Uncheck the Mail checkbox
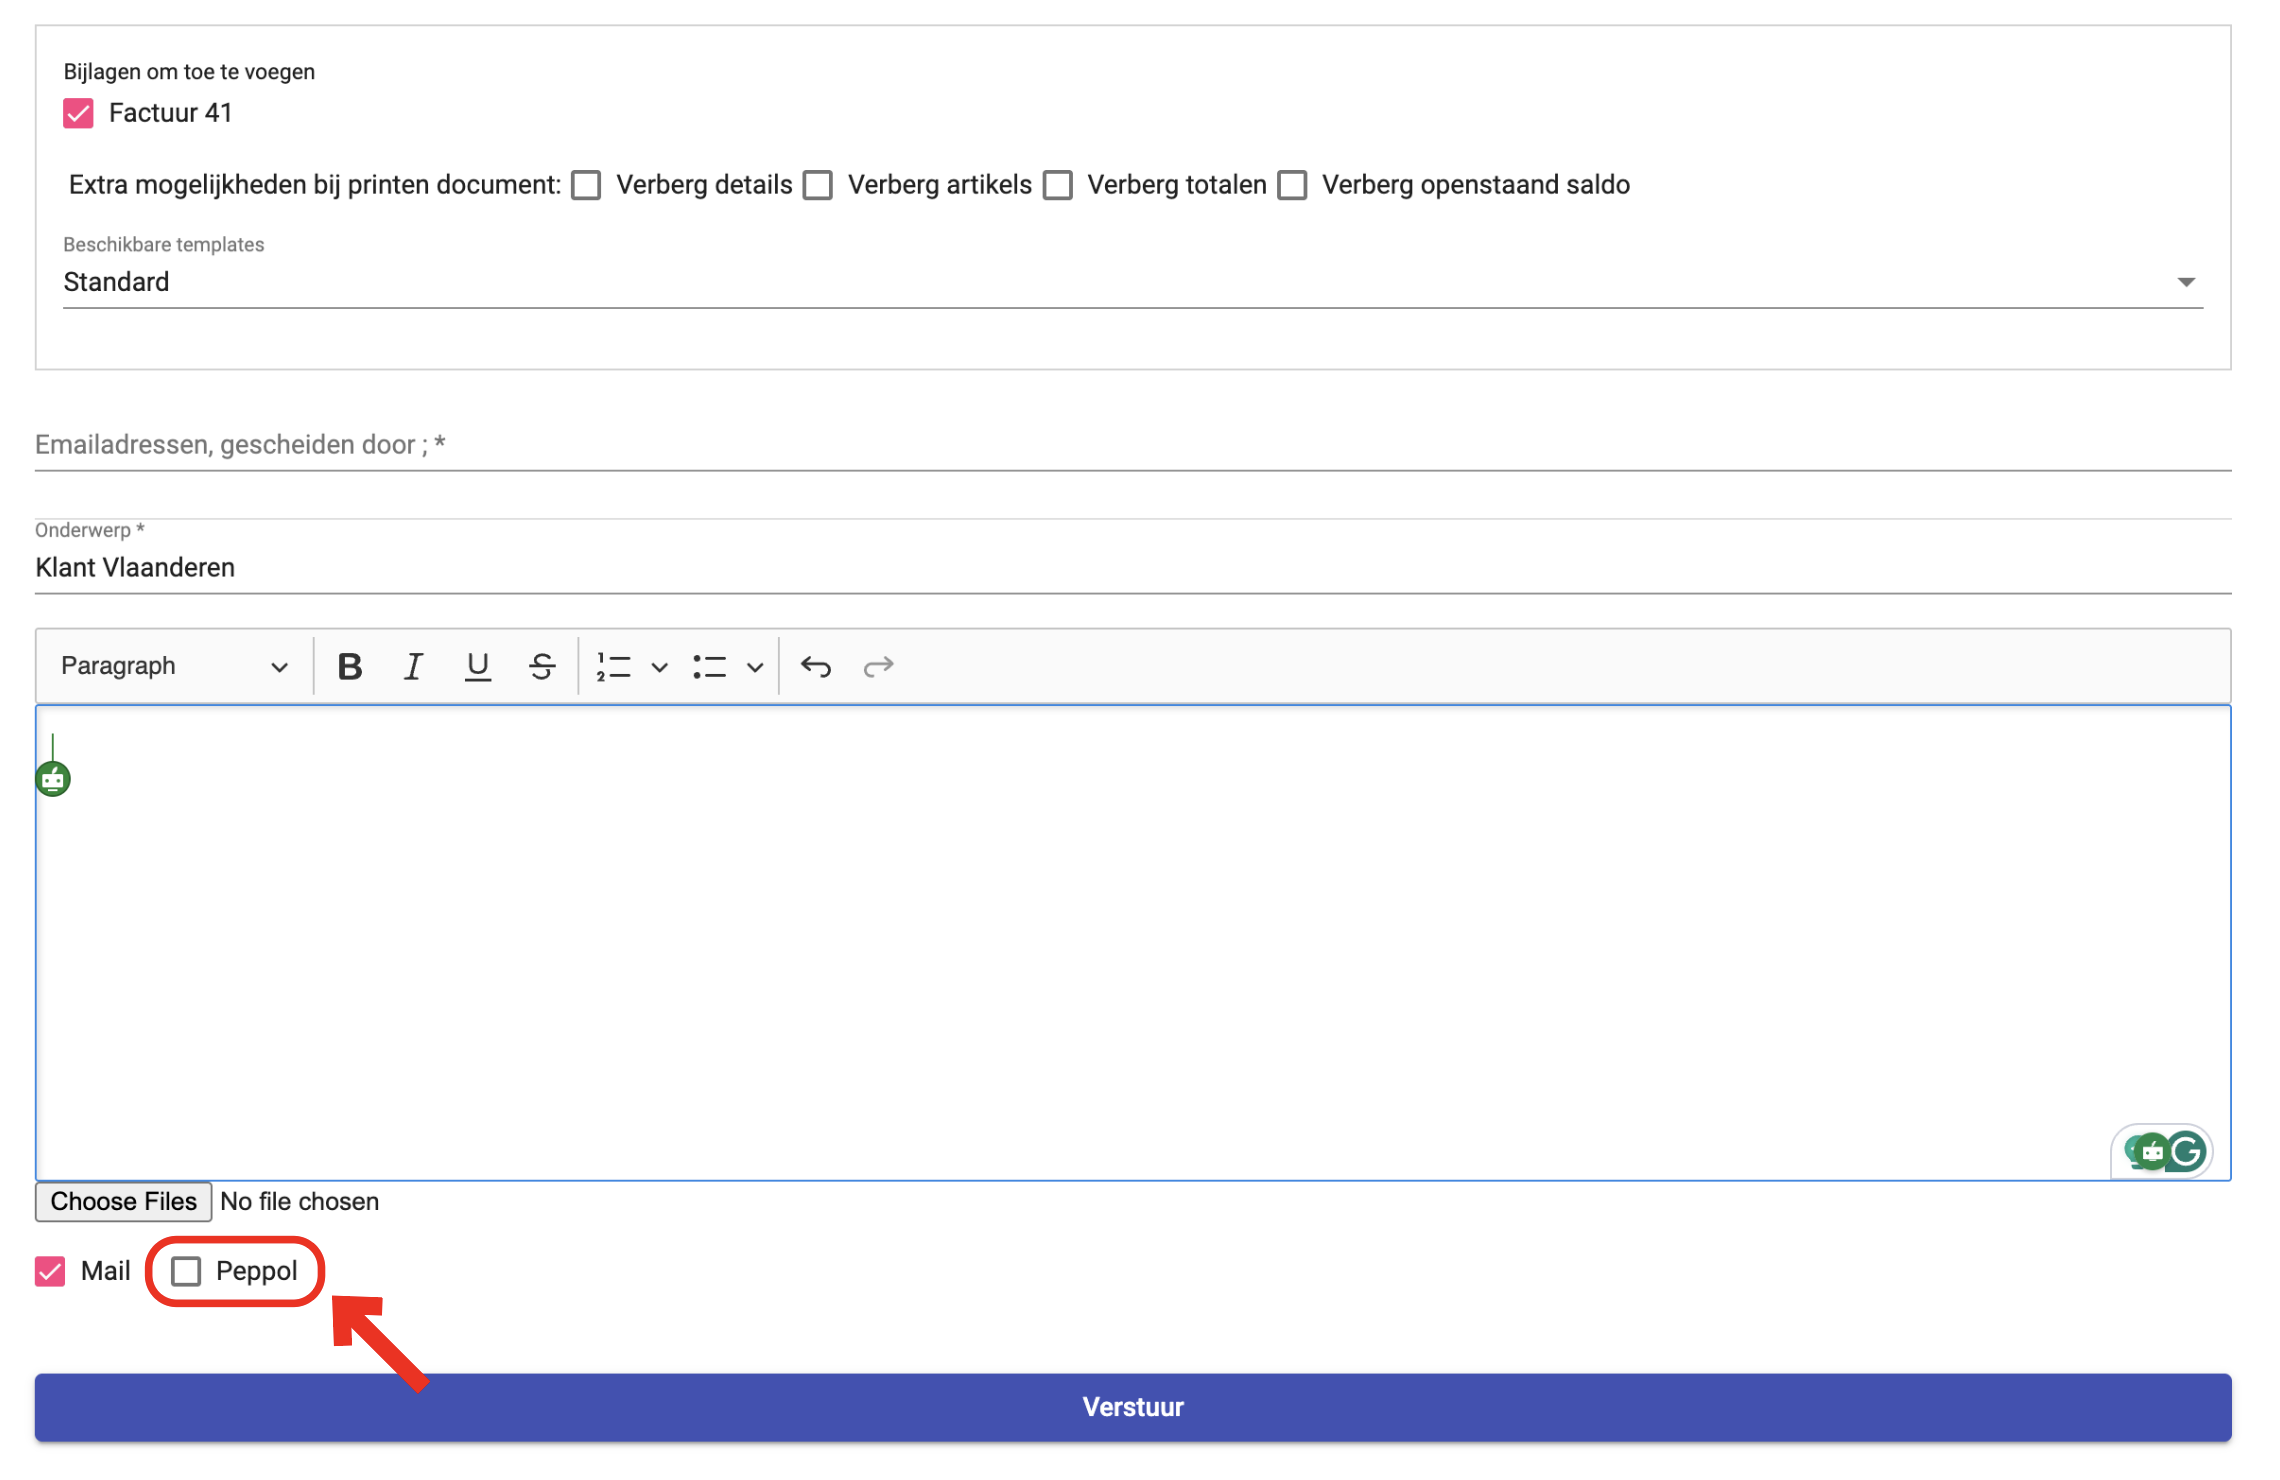The image size is (2280, 1480). (x=50, y=1271)
